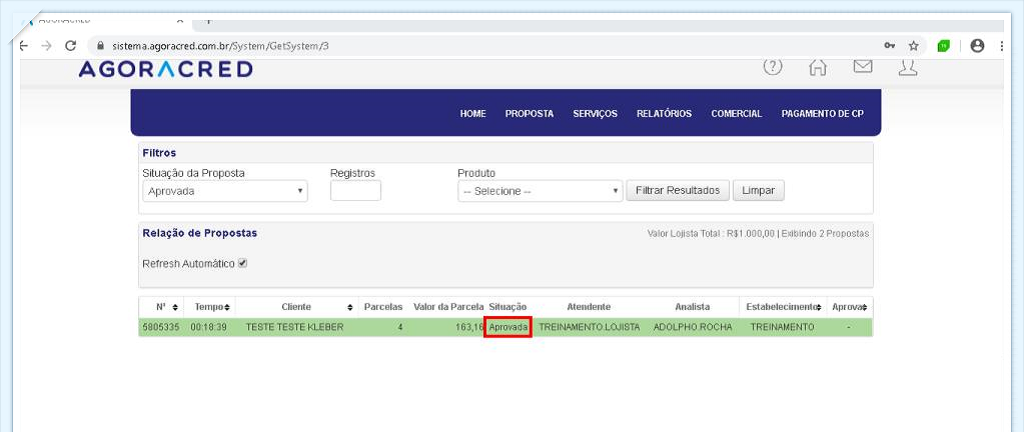Go to the home house icon

818,67
